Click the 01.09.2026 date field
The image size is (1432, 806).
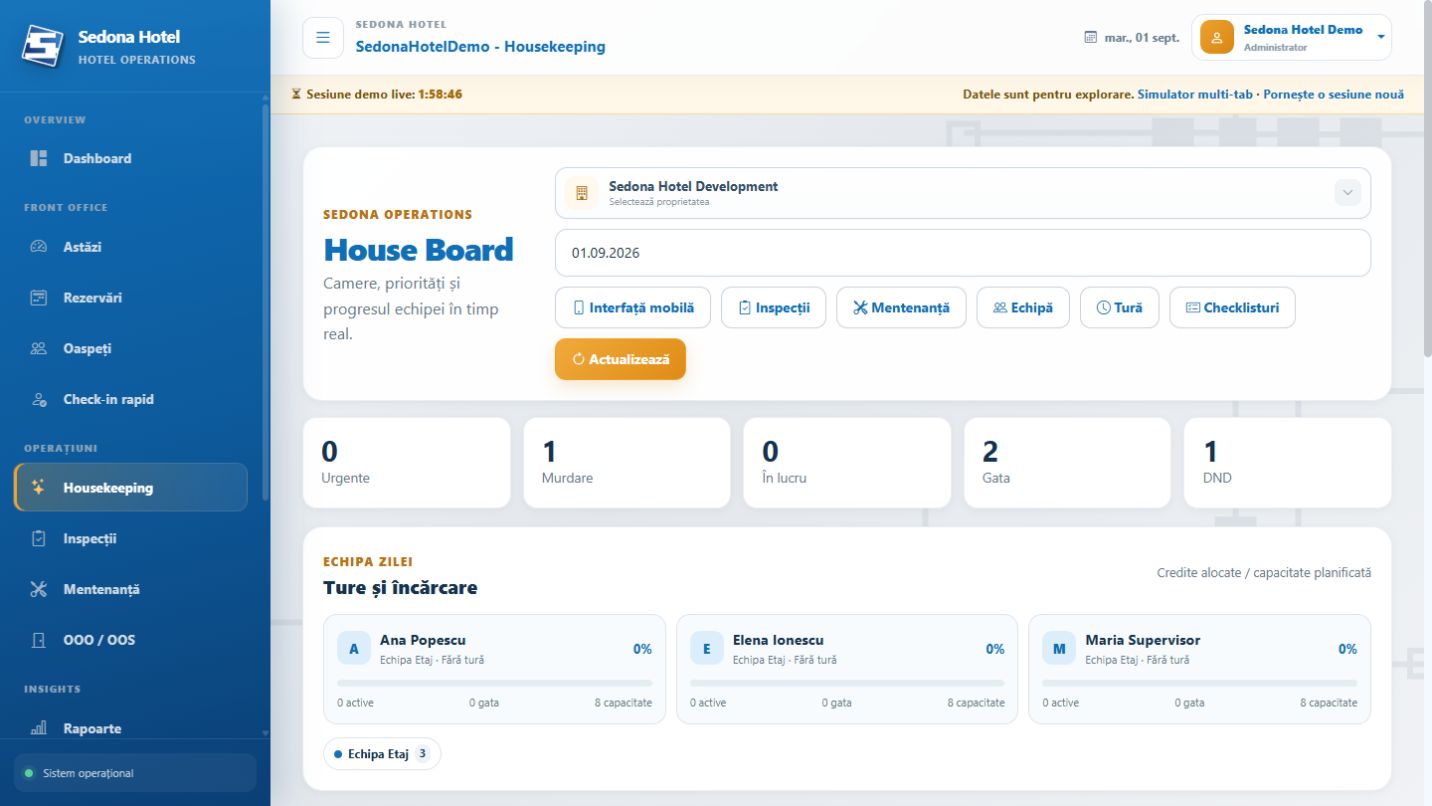point(963,253)
